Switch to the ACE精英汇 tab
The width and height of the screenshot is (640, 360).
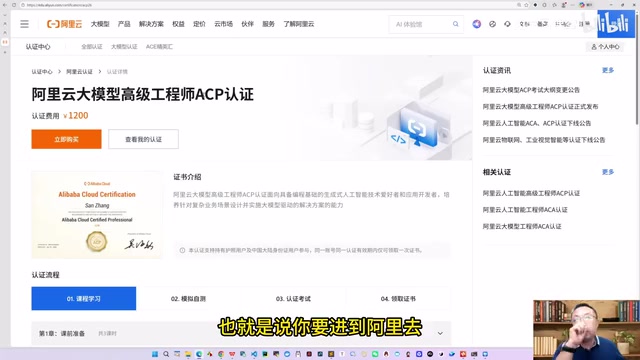pyautogui.click(x=159, y=47)
